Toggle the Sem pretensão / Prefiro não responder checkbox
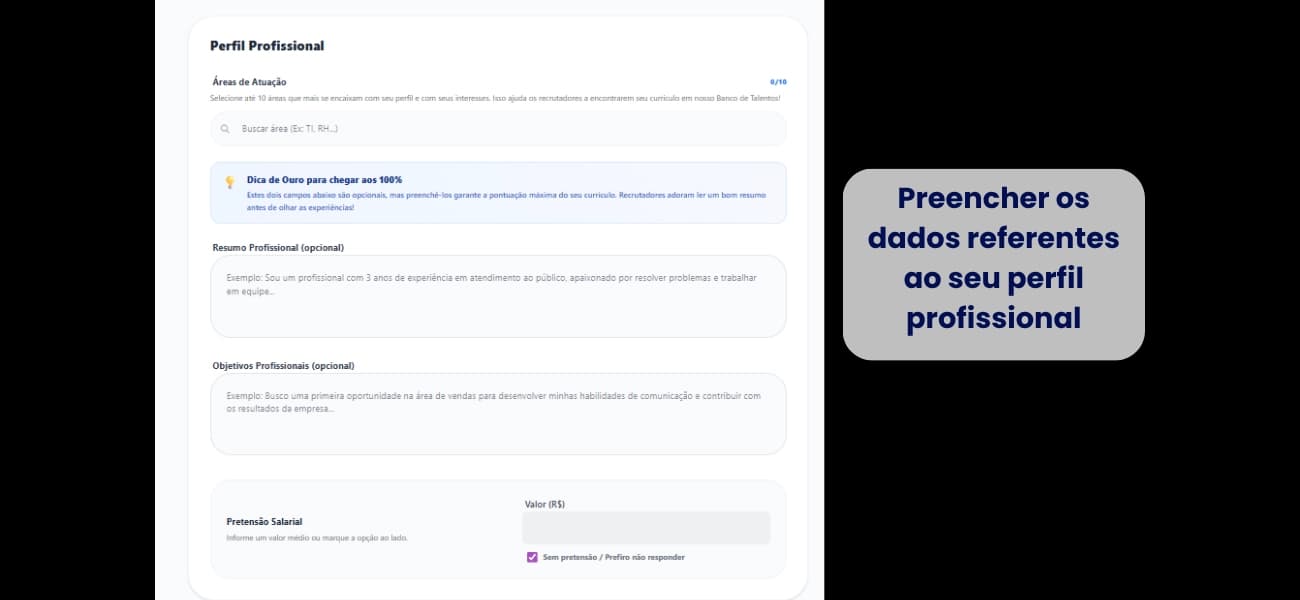Screen dimensions: 1300x600 click(x=532, y=557)
